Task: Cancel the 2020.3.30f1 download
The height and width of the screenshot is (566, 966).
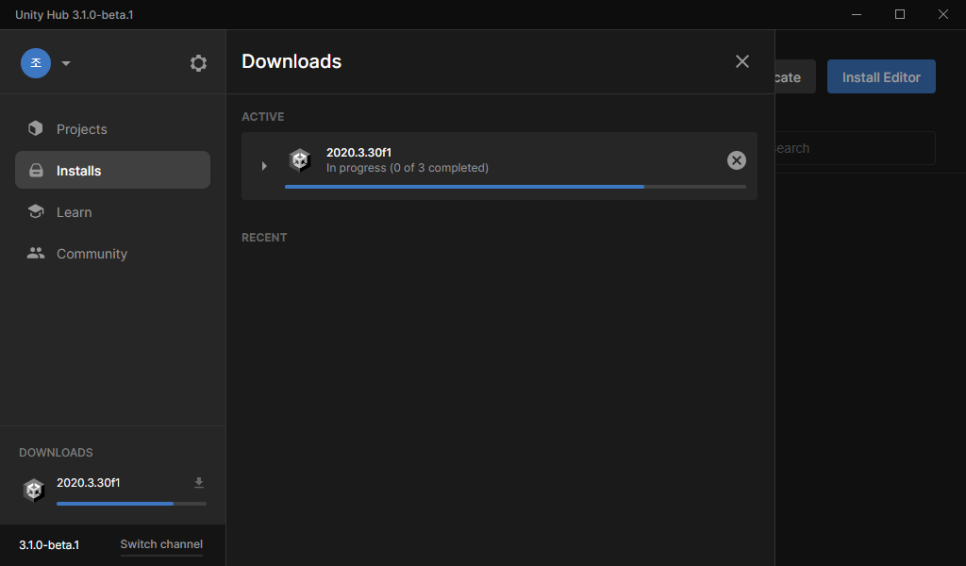Action: (x=736, y=160)
